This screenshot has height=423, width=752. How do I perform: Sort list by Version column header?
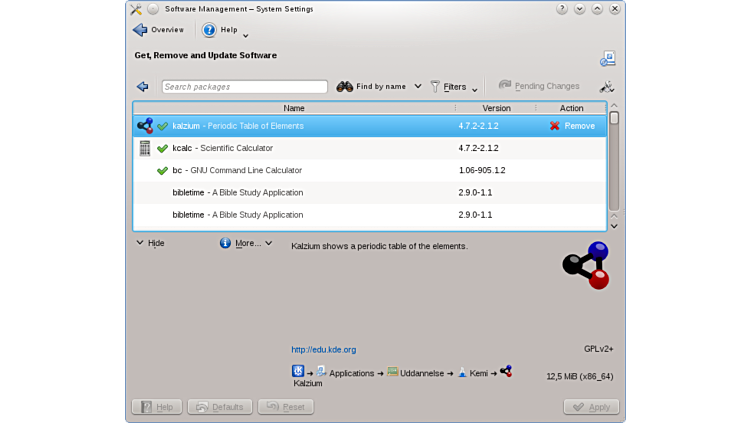point(496,108)
